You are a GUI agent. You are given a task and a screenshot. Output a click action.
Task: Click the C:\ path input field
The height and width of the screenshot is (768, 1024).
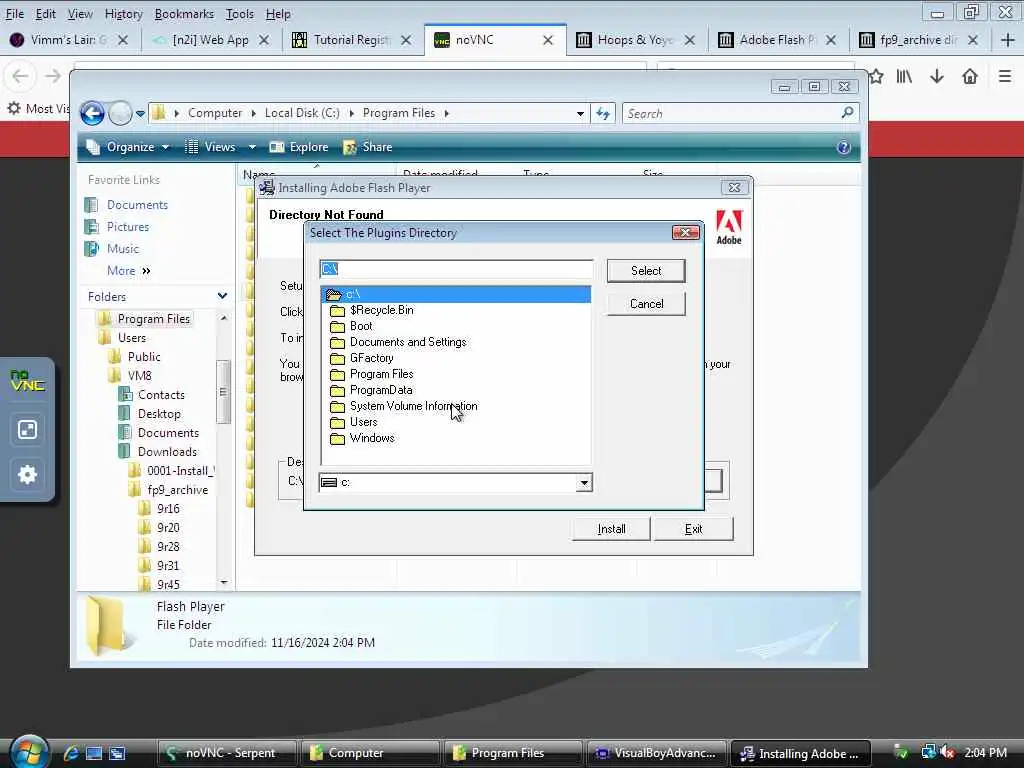tap(456, 269)
